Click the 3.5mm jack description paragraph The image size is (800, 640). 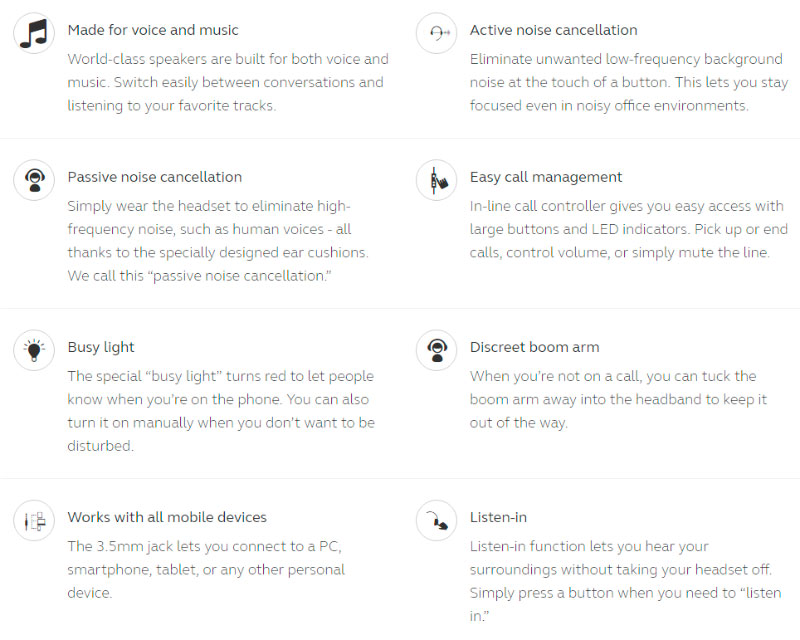206,570
